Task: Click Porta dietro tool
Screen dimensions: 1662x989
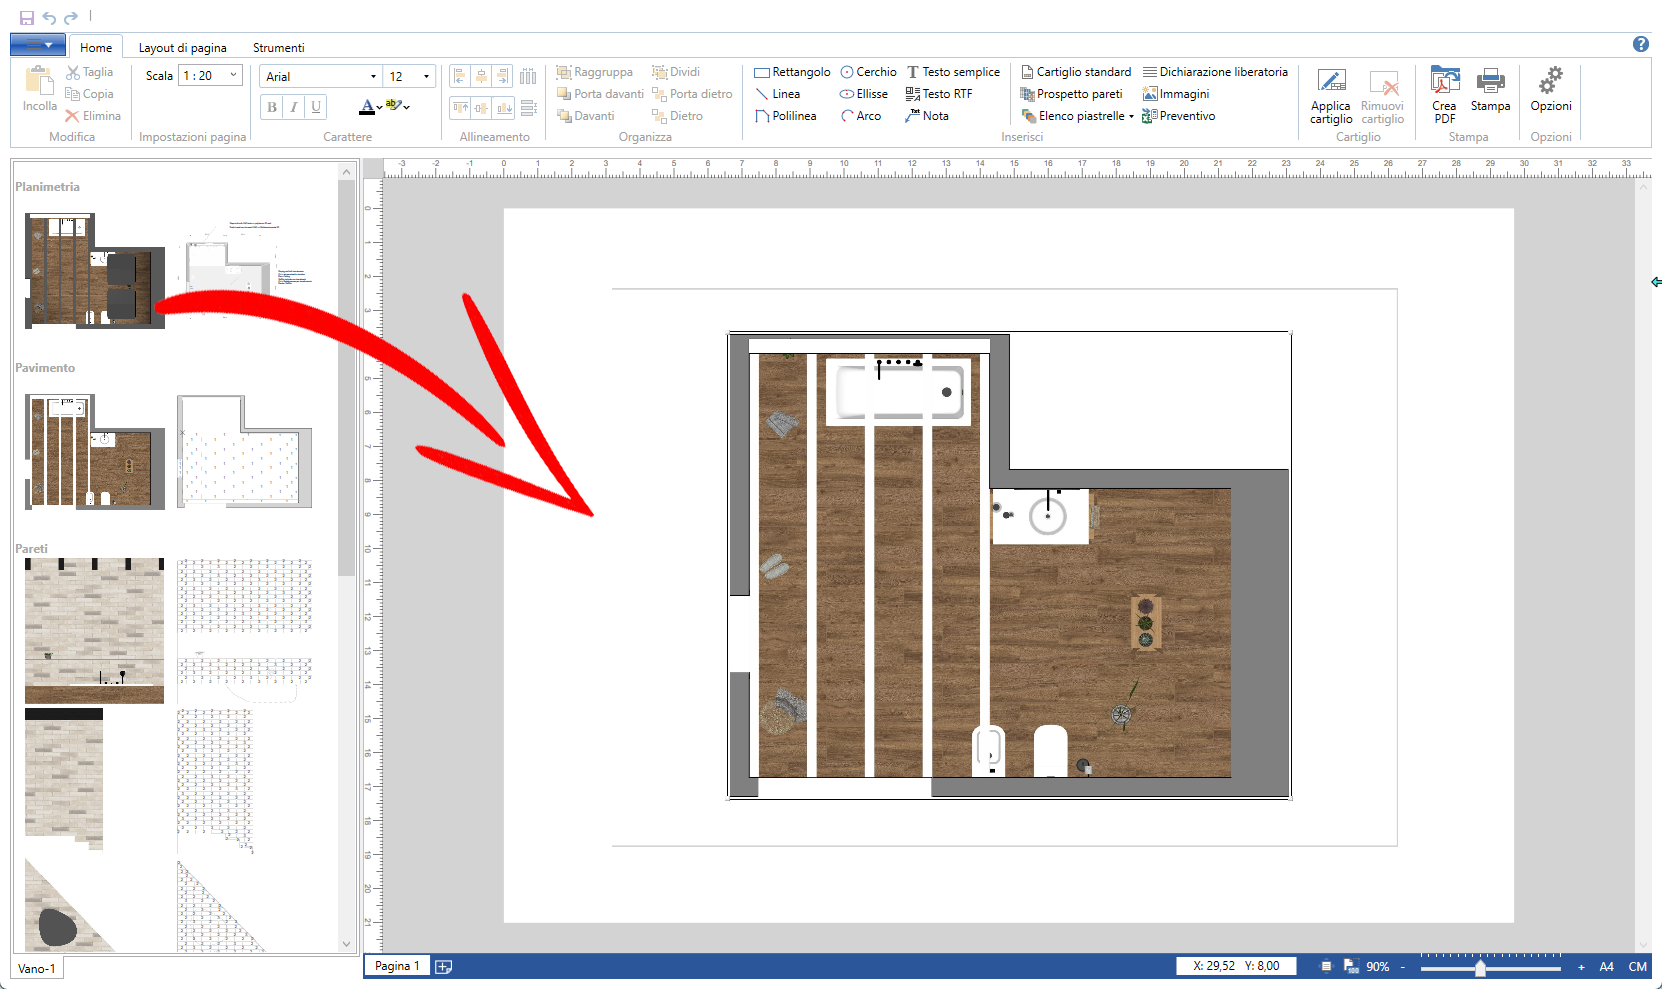Action: tap(692, 94)
